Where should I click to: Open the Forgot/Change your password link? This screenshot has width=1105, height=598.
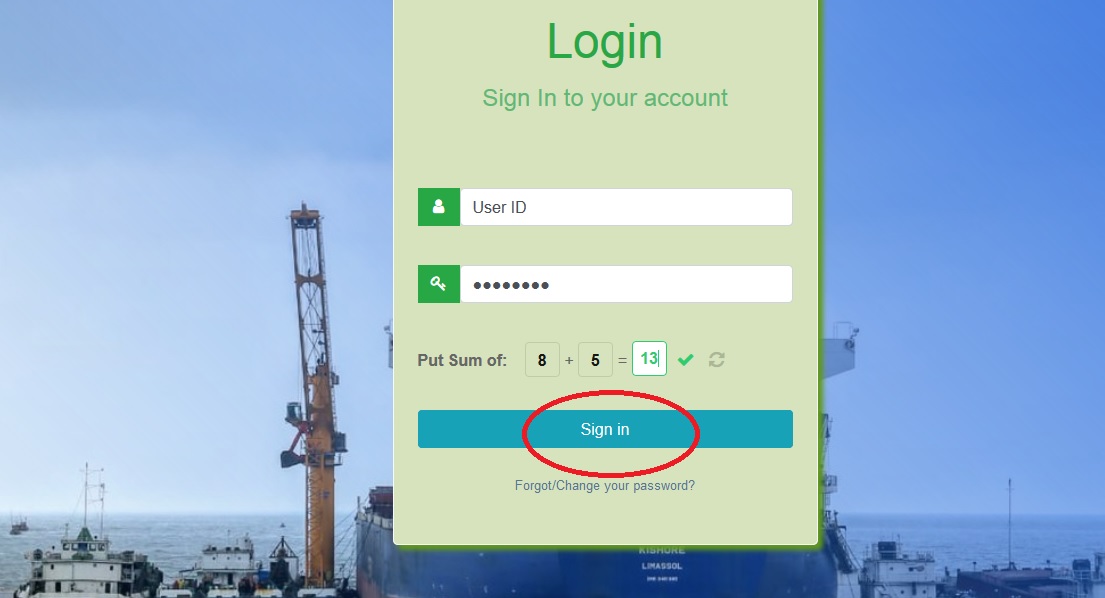point(605,485)
